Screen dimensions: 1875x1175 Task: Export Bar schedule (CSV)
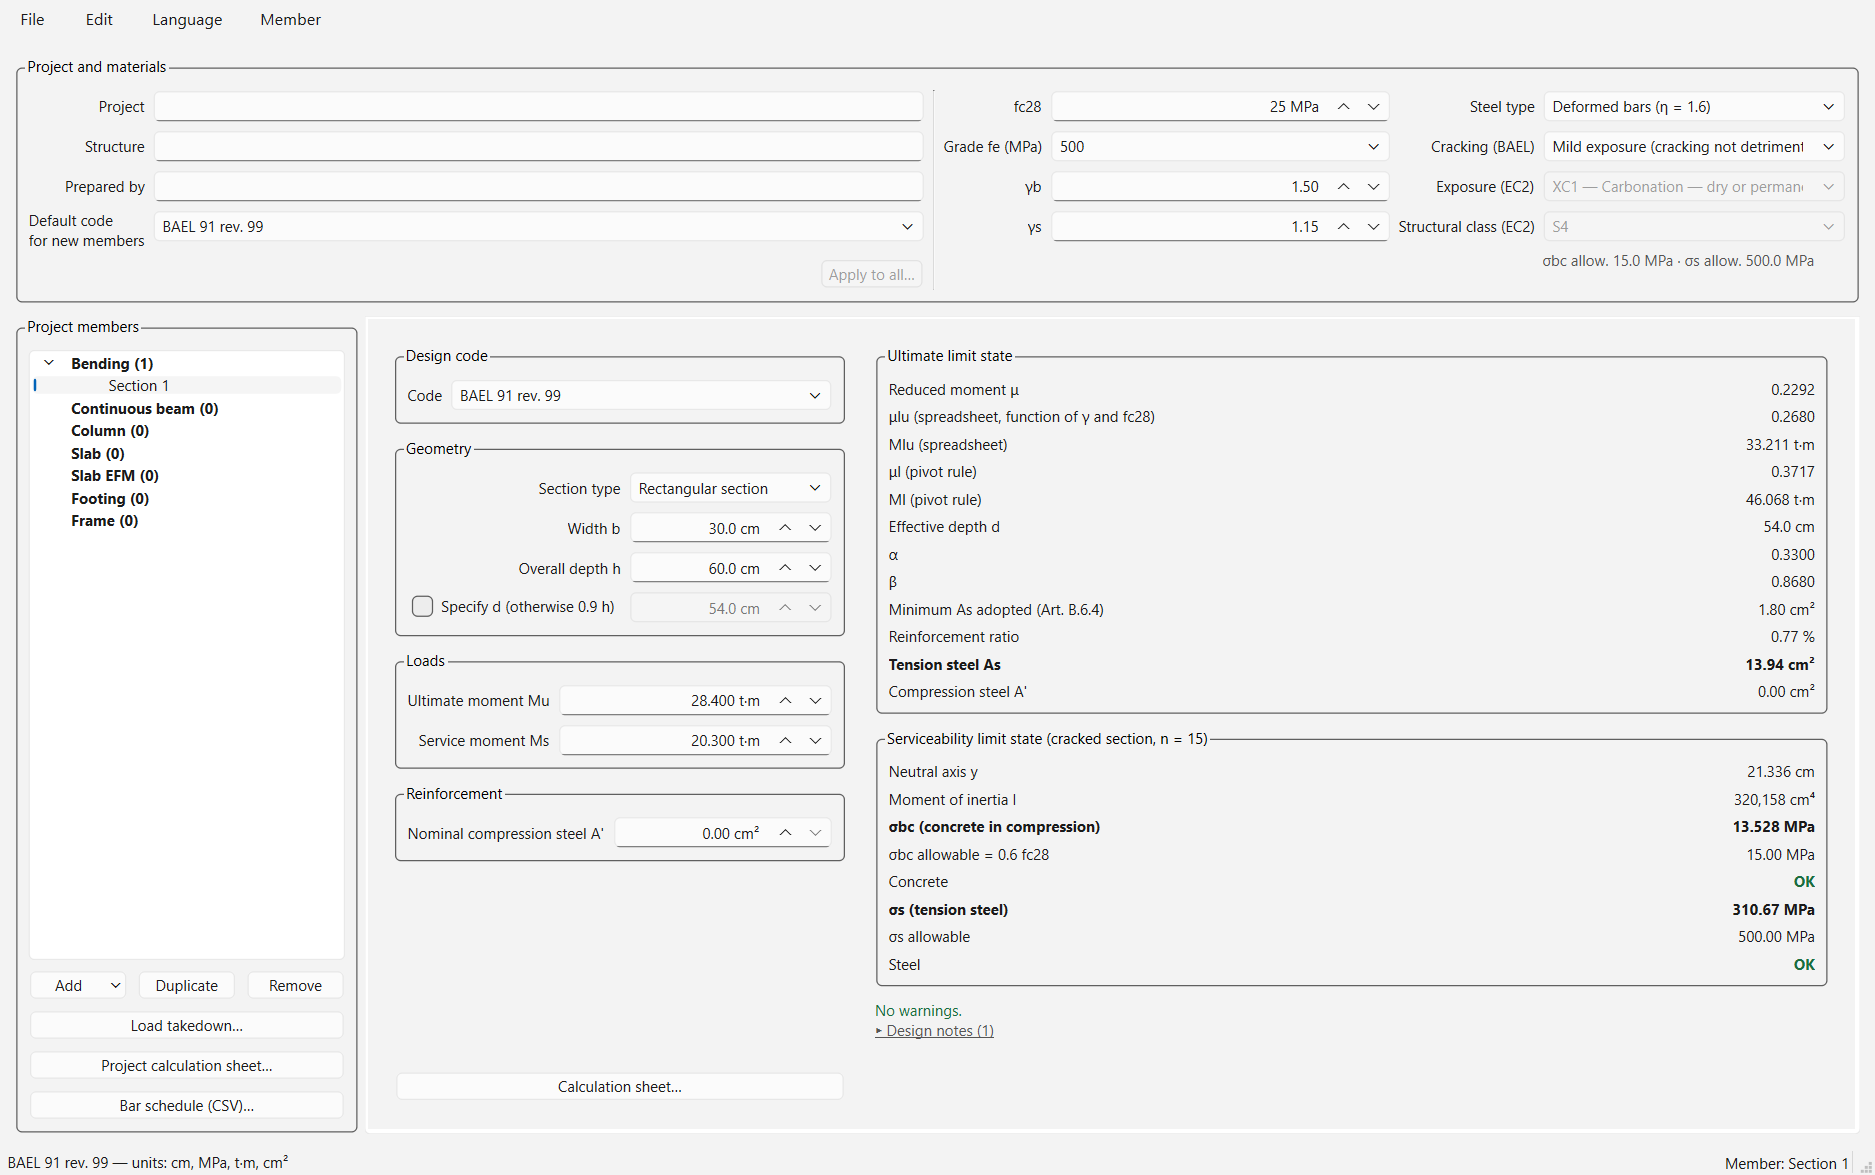[187, 1106]
